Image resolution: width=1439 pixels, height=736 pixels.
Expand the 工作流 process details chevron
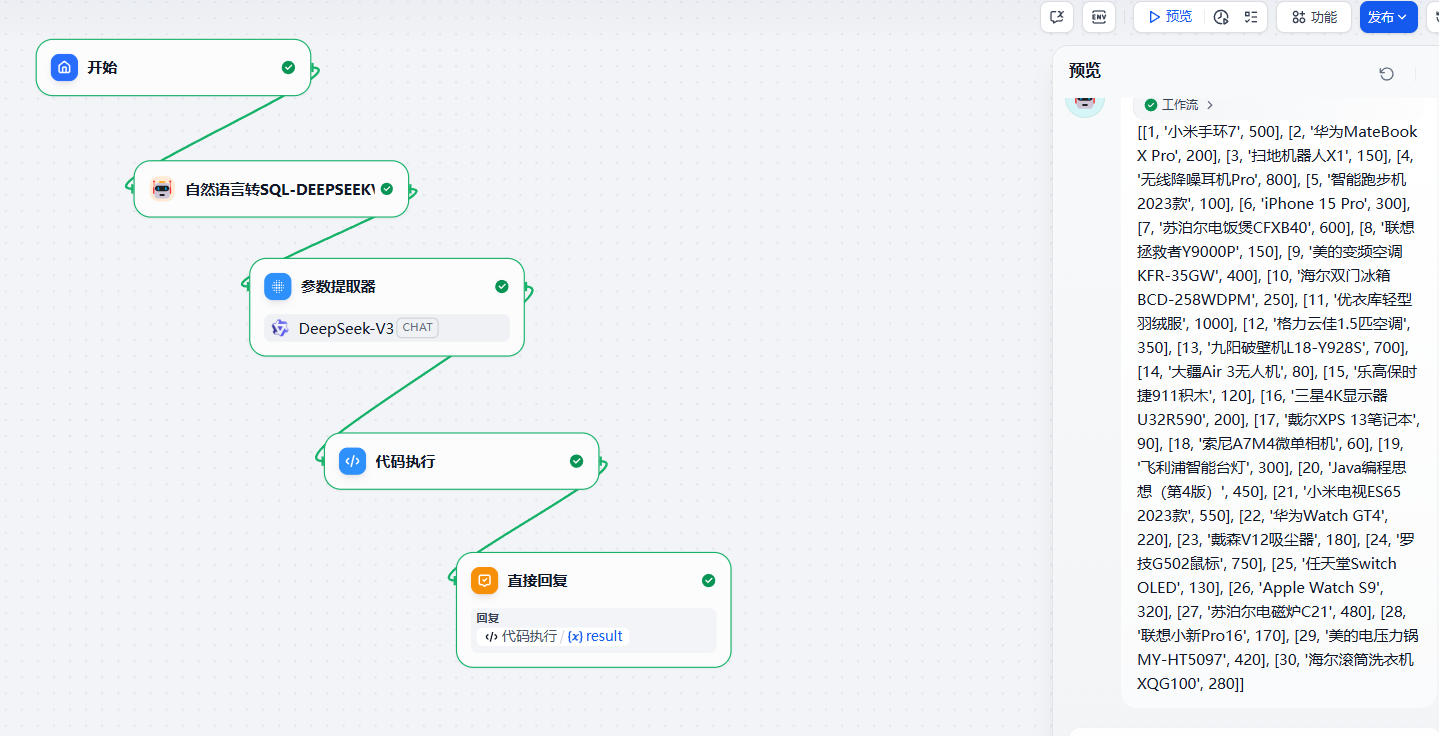click(x=1210, y=105)
